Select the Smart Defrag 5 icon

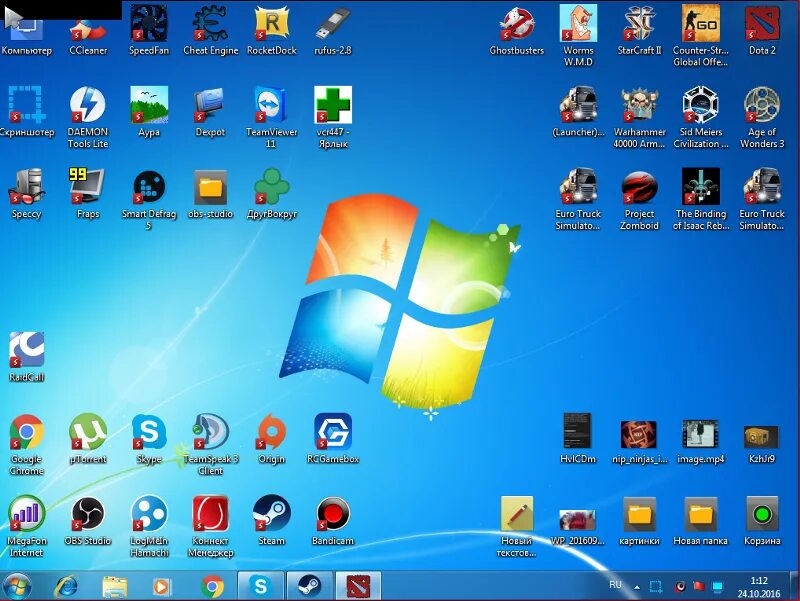(x=148, y=199)
